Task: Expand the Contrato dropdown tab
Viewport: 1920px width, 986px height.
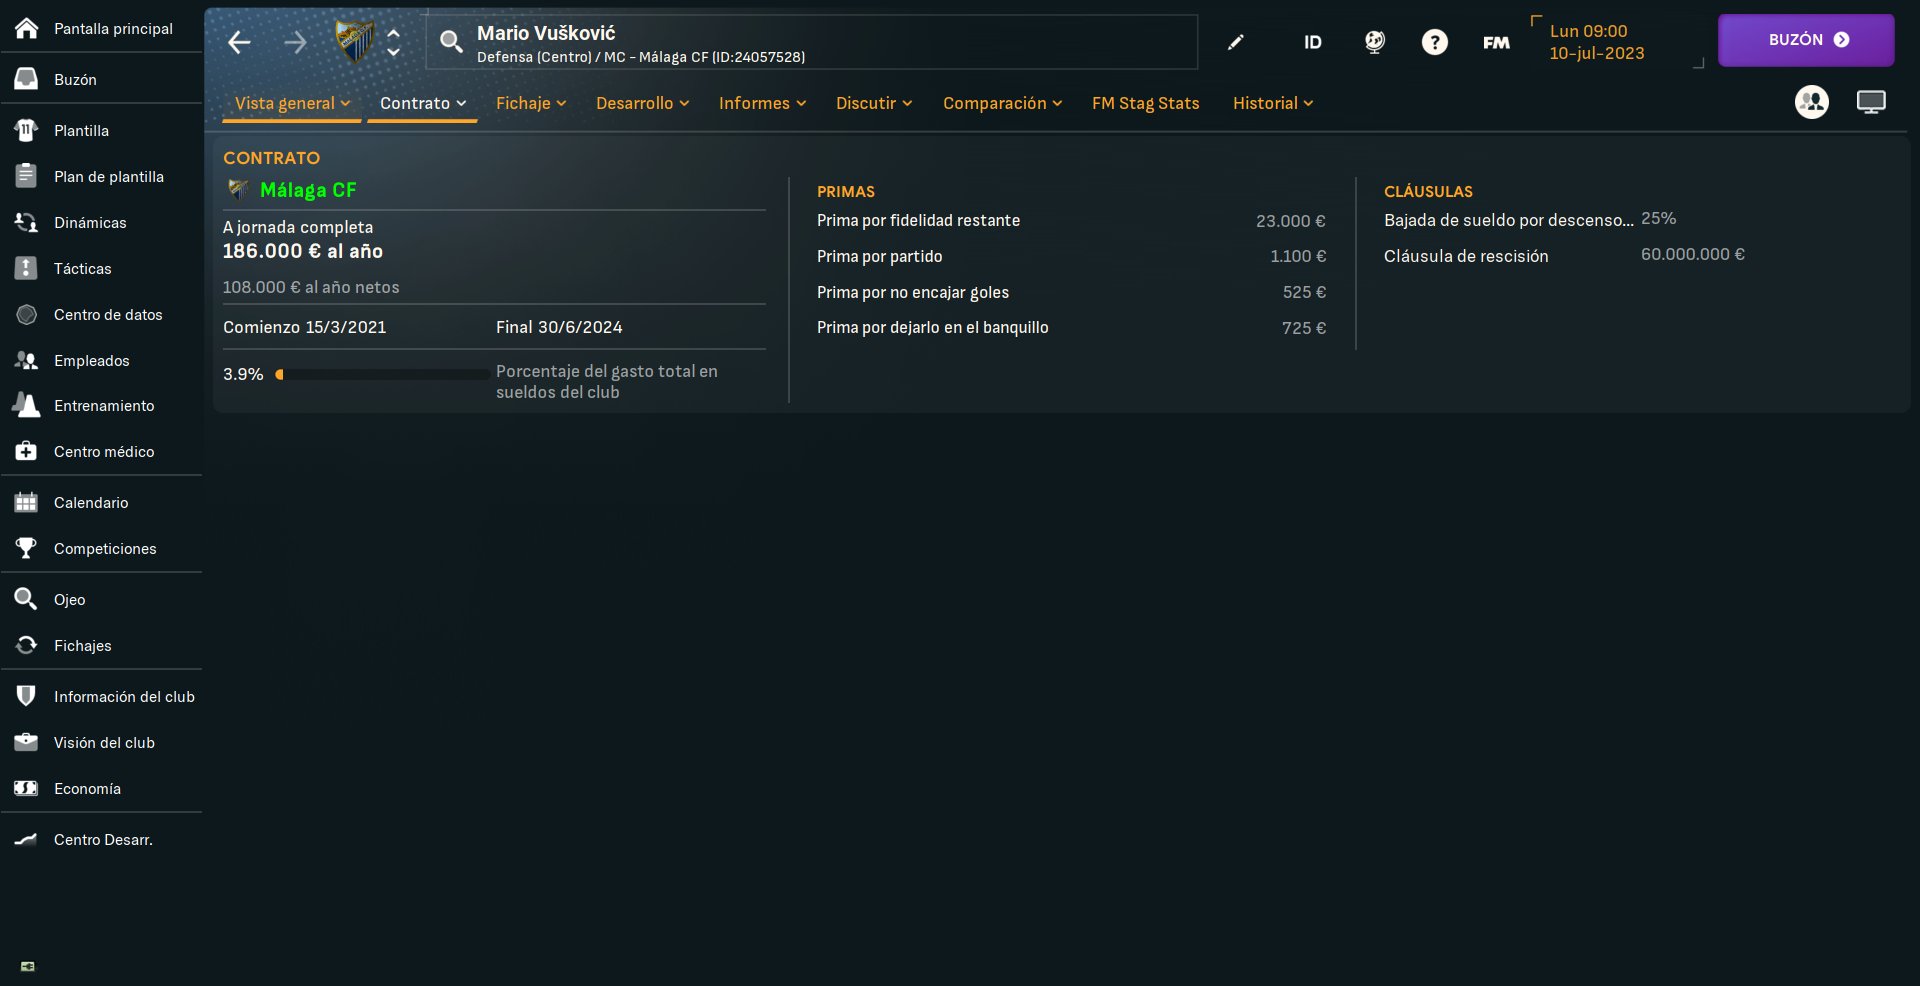Action: click(x=423, y=103)
